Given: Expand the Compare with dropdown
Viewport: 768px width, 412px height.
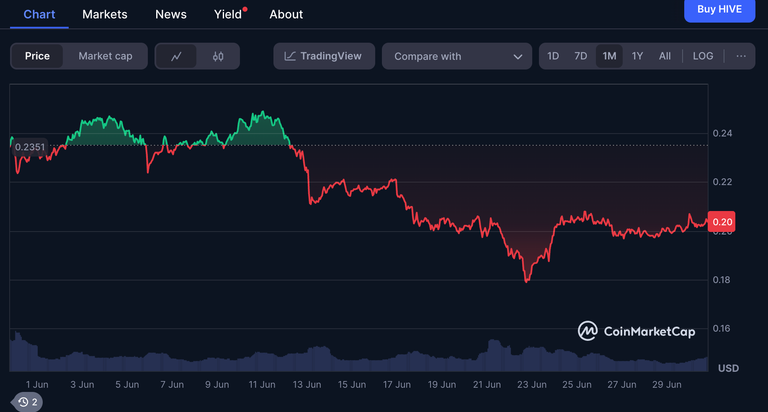Looking at the screenshot, I should pos(456,56).
